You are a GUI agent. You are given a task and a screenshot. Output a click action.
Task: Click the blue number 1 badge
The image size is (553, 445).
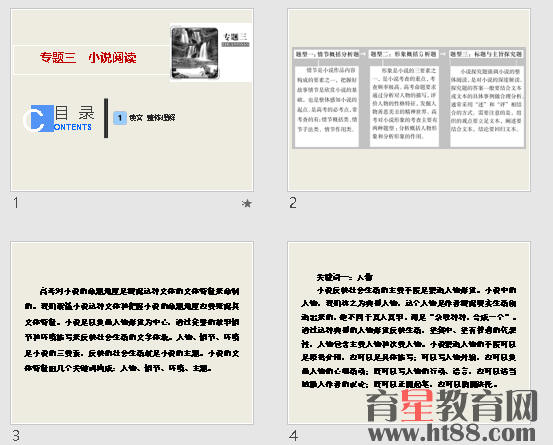[120, 118]
